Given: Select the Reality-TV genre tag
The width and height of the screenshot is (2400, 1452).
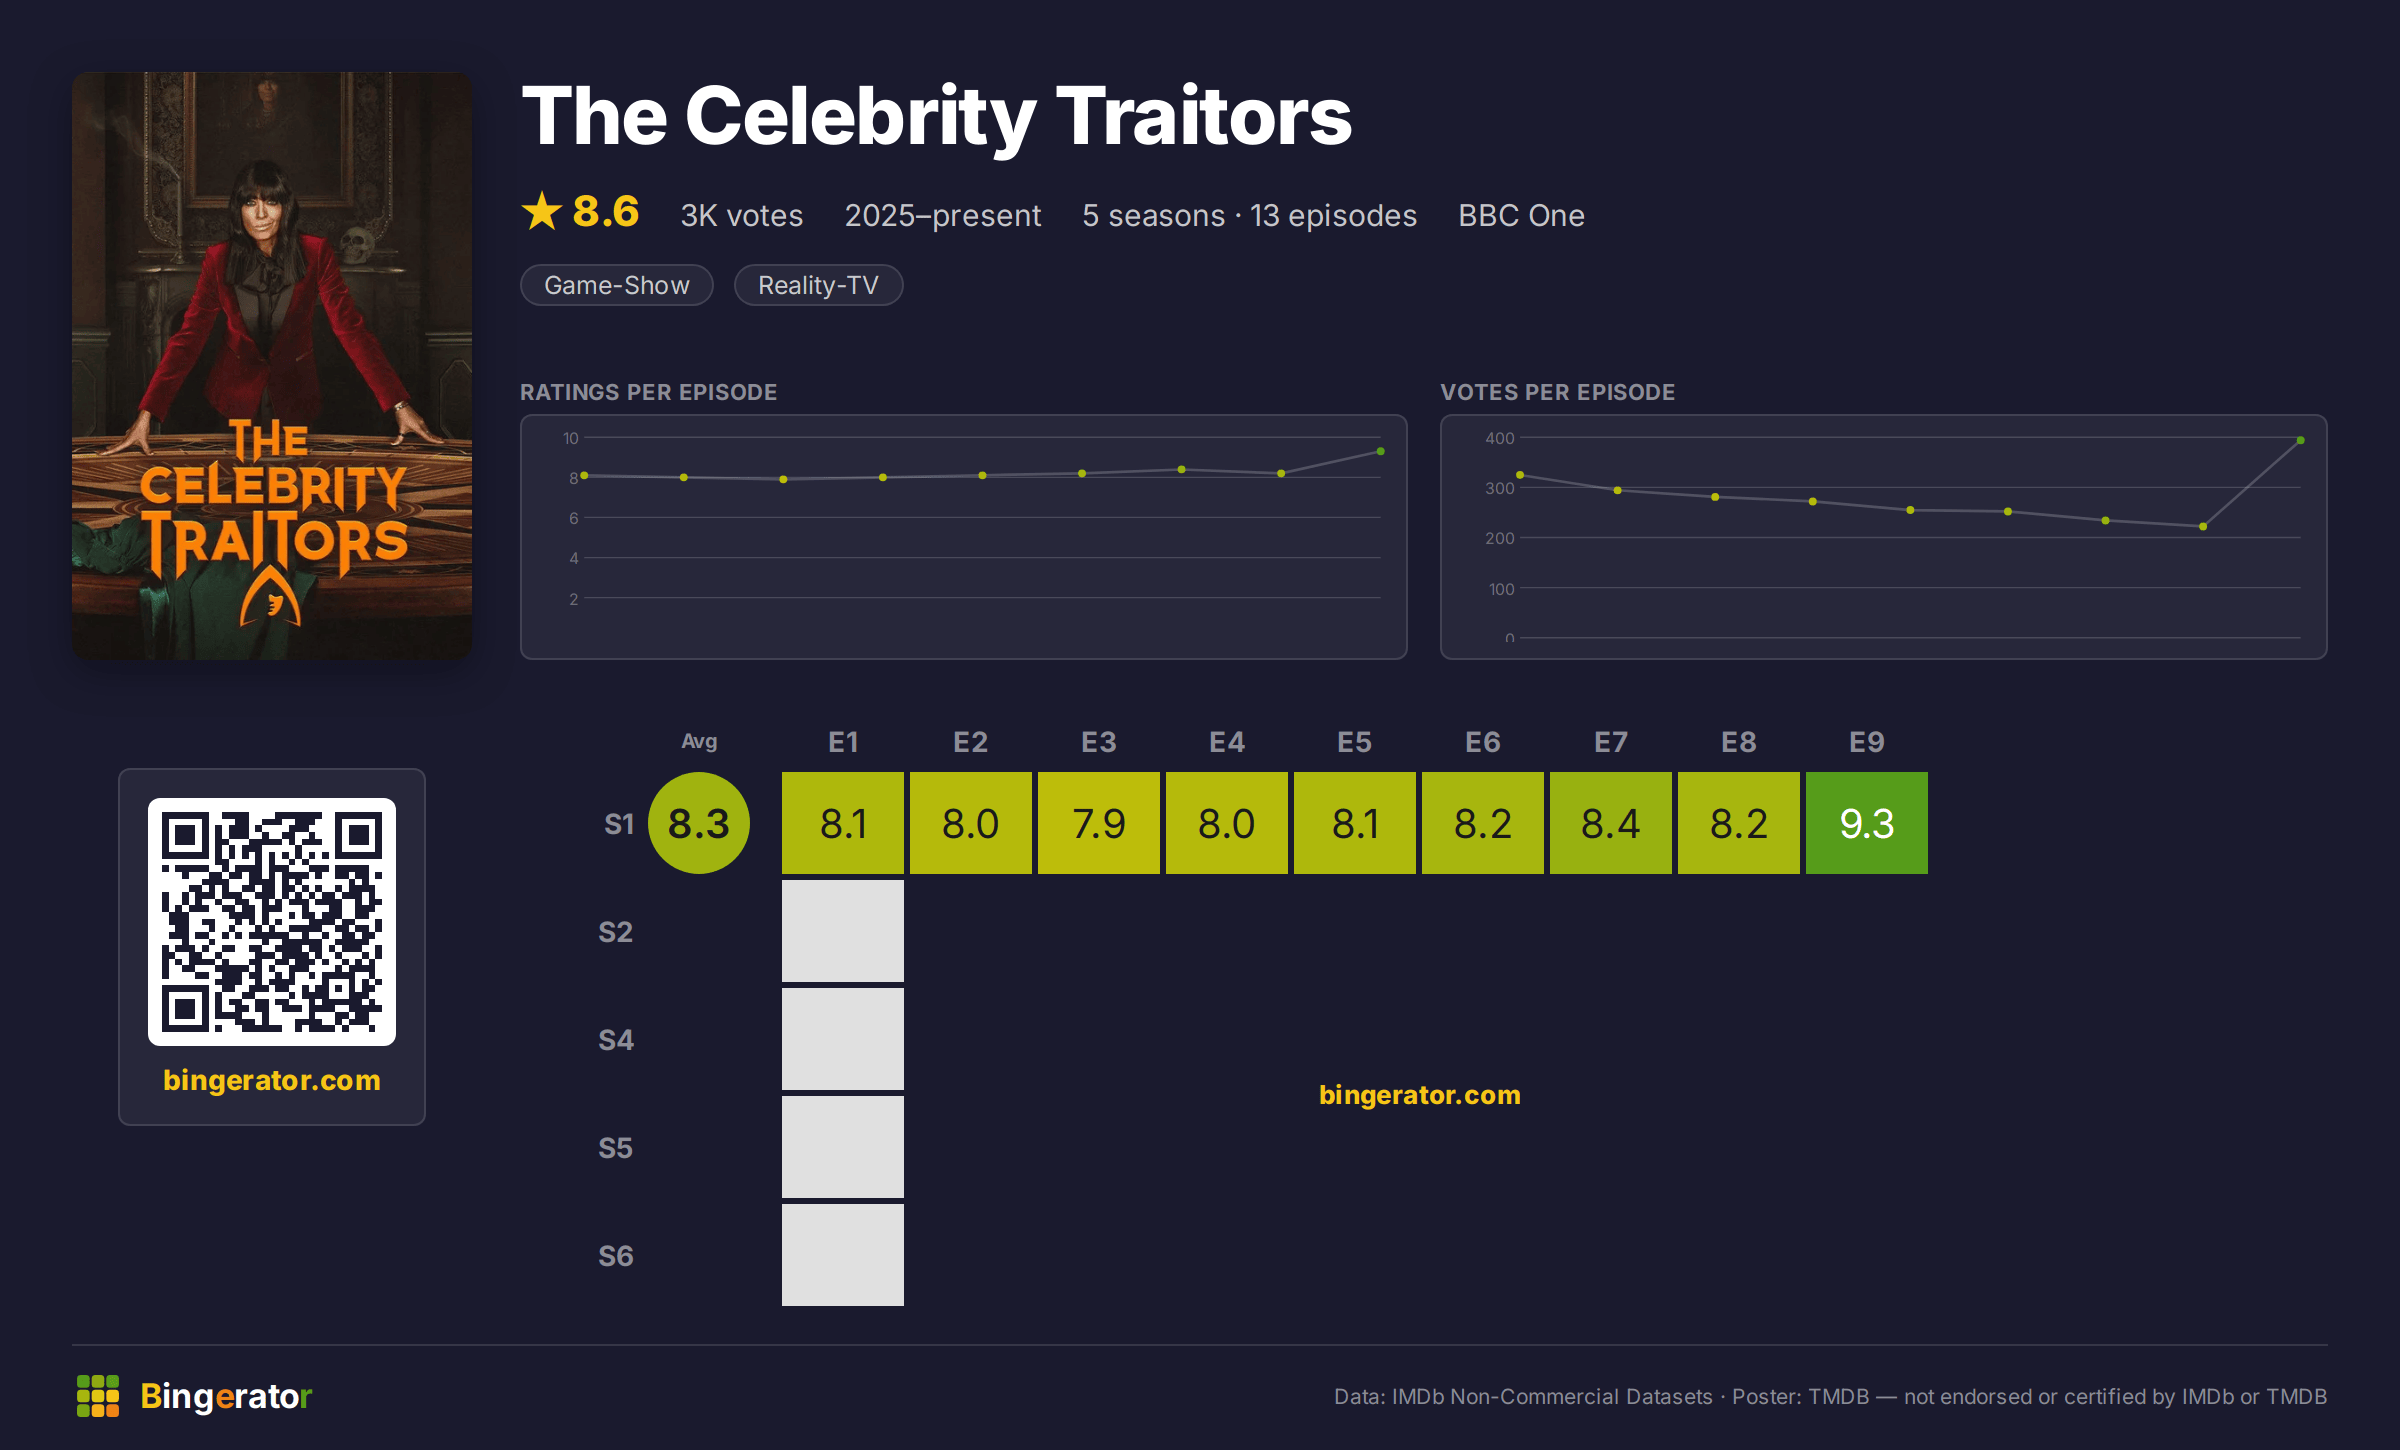Looking at the screenshot, I should (x=818, y=285).
